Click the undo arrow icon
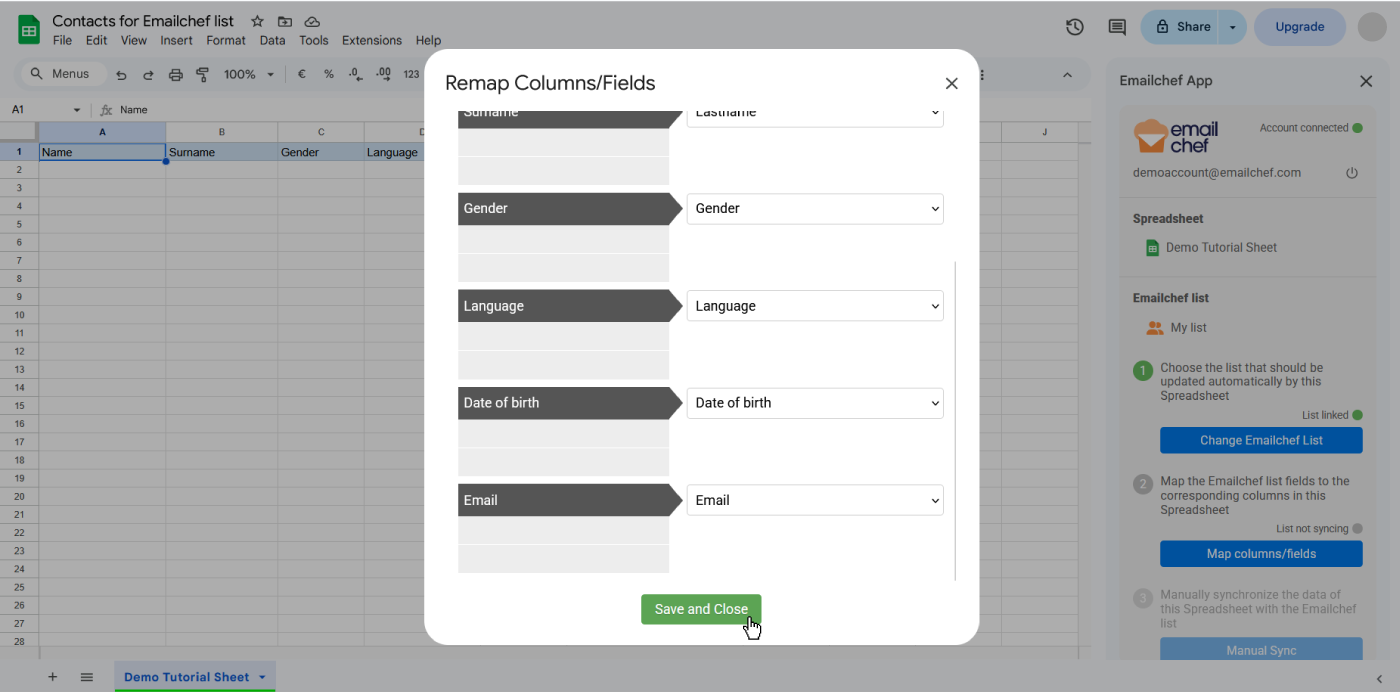Viewport: 1400px width, 692px height. point(121,74)
